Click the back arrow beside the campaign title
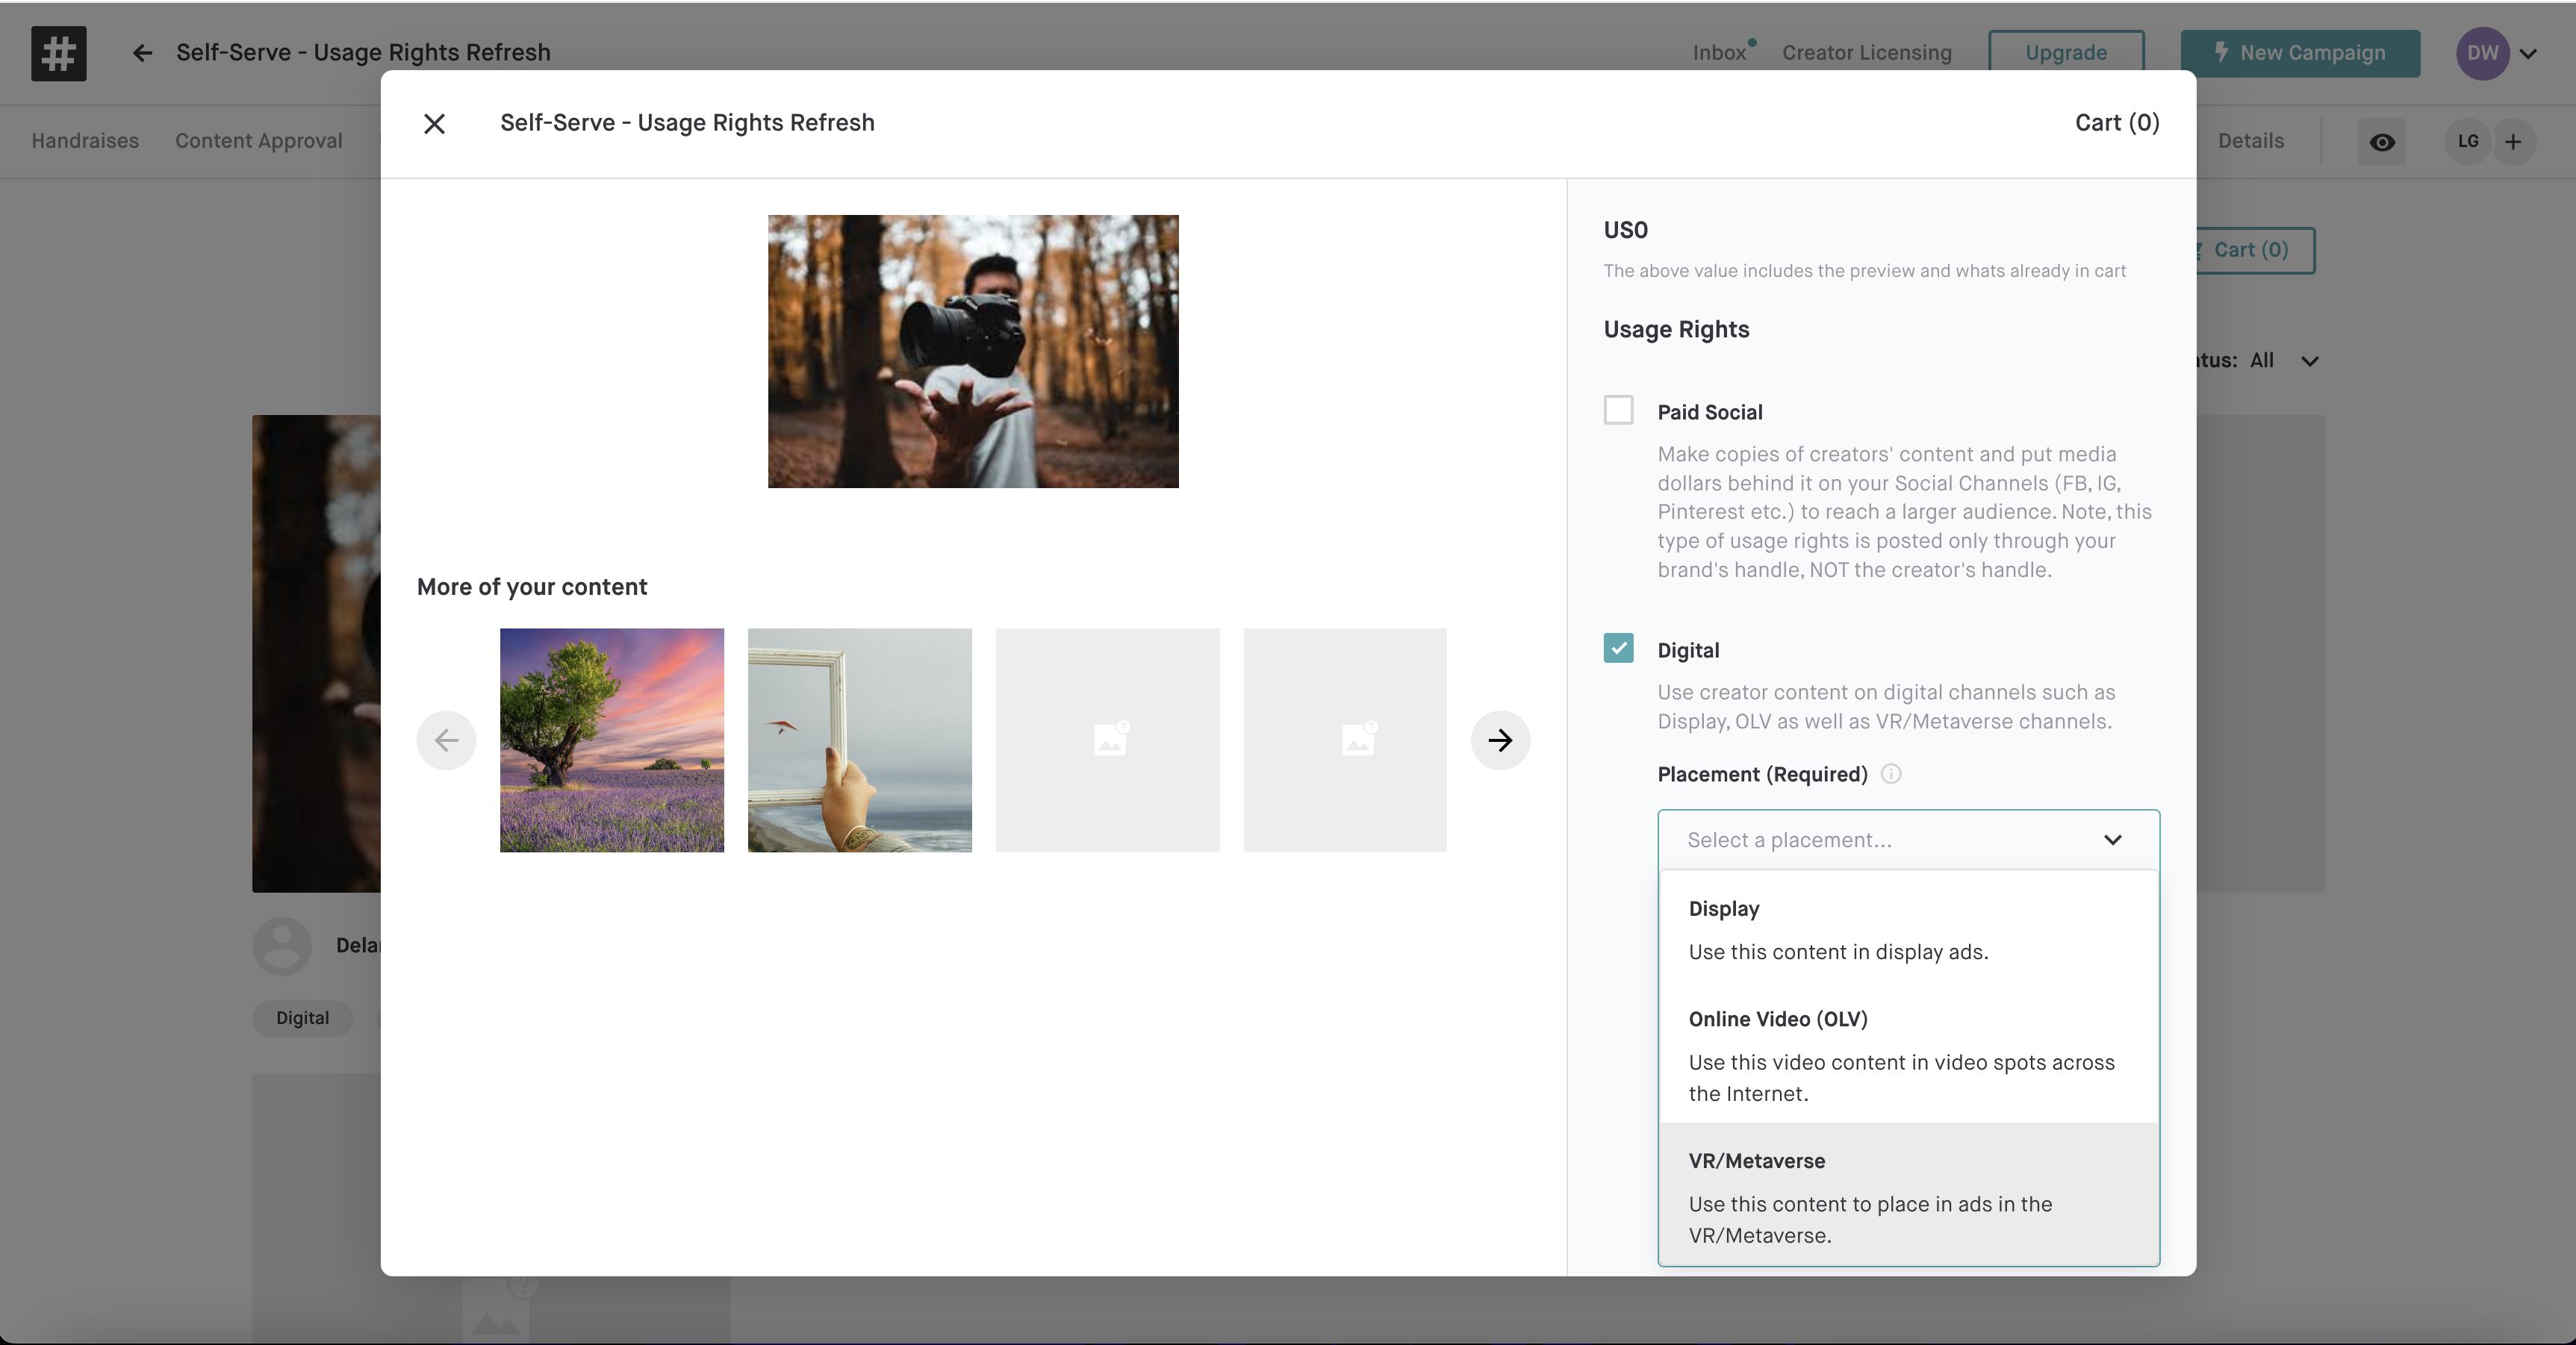The width and height of the screenshot is (2576, 1345). tap(142, 53)
